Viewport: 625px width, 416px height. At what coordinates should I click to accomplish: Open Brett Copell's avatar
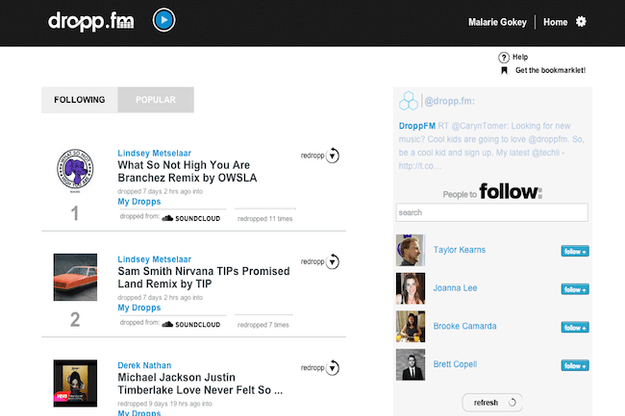click(x=411, y=365)
